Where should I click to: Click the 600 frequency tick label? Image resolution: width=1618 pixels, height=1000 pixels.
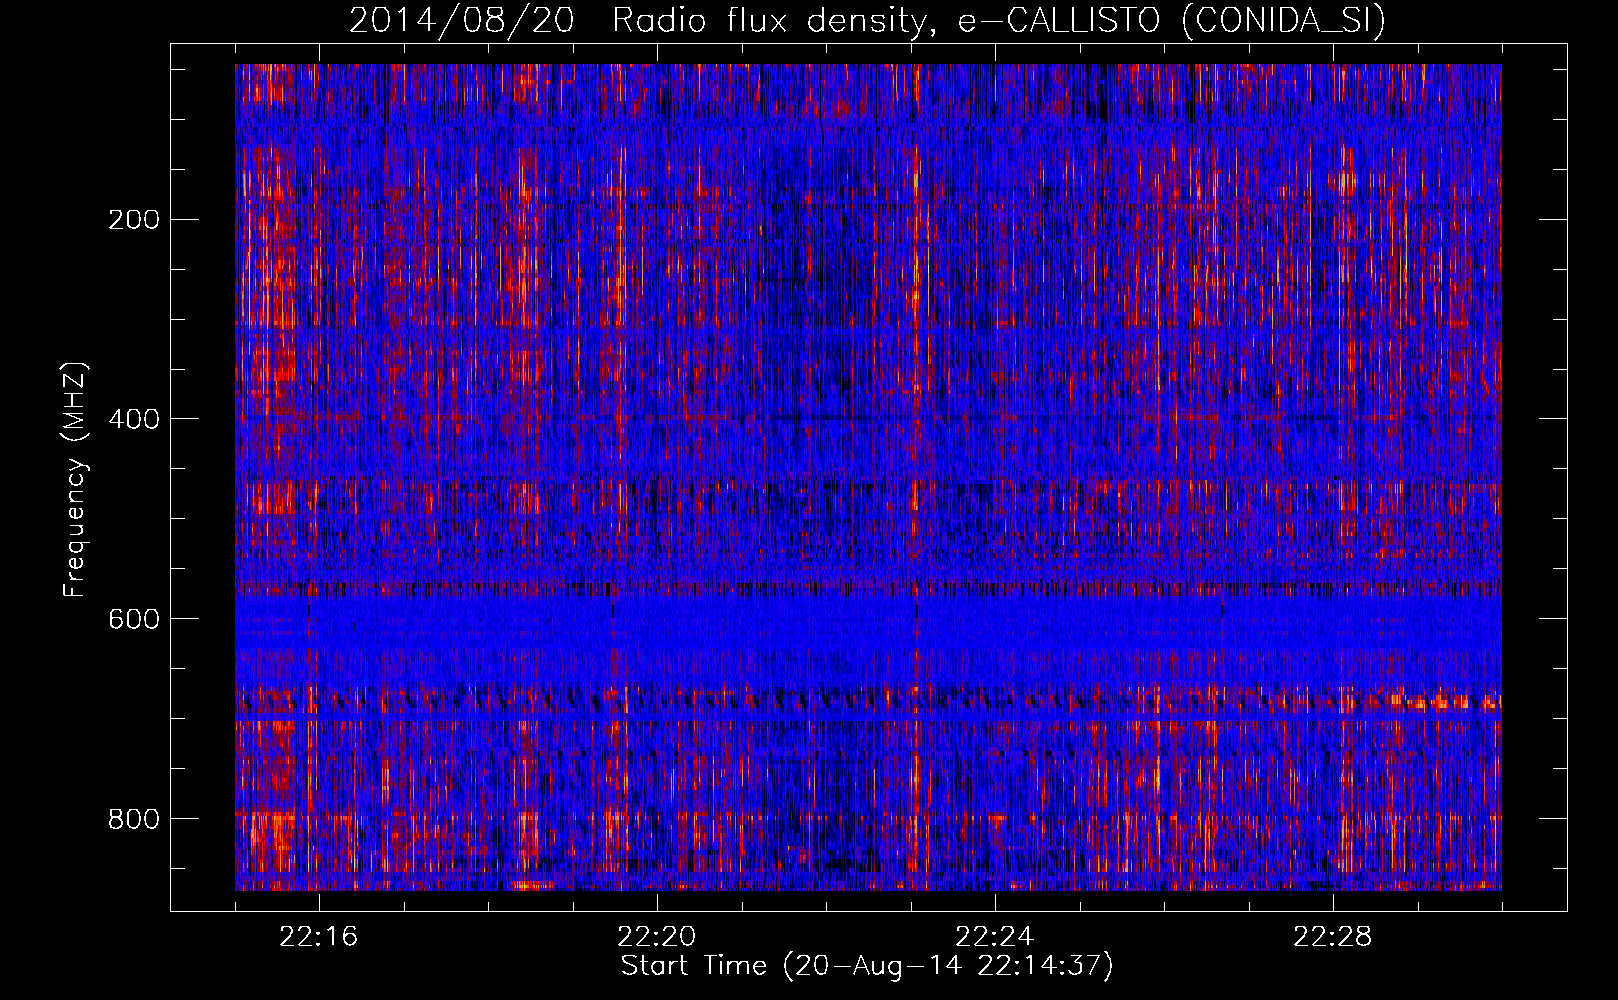[134, 619]
